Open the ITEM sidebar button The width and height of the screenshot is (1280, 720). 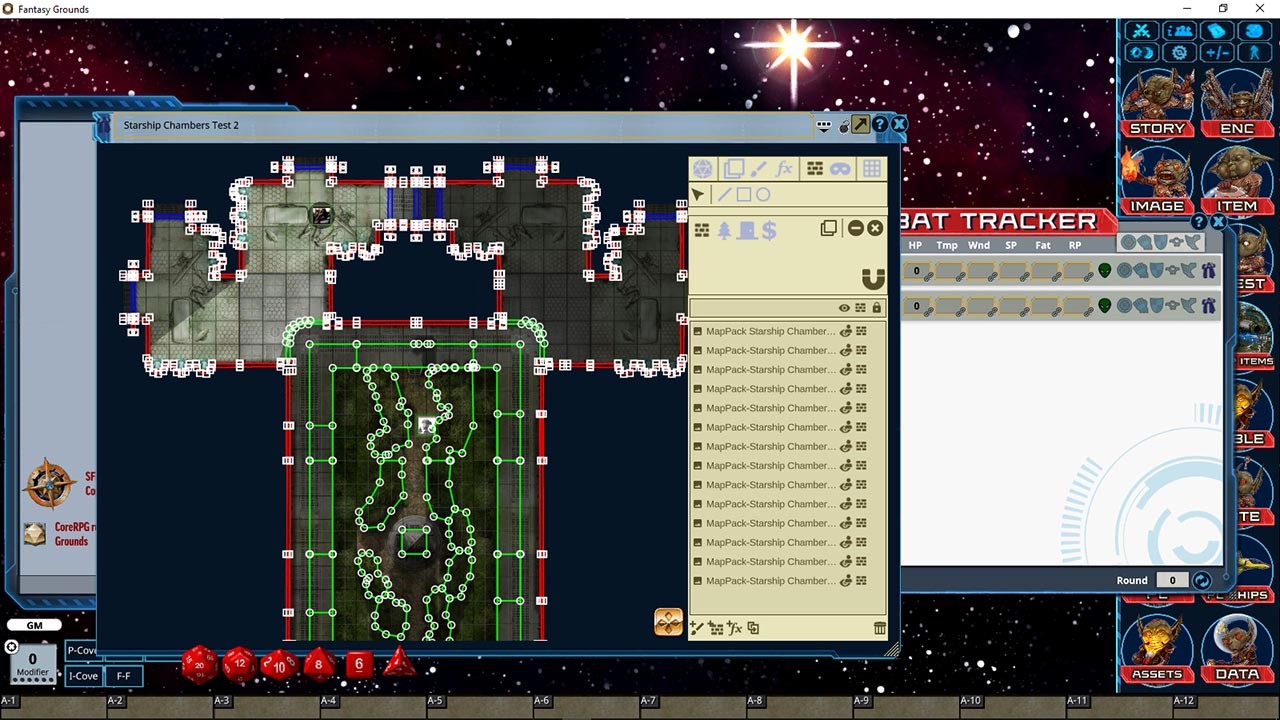1237,180
